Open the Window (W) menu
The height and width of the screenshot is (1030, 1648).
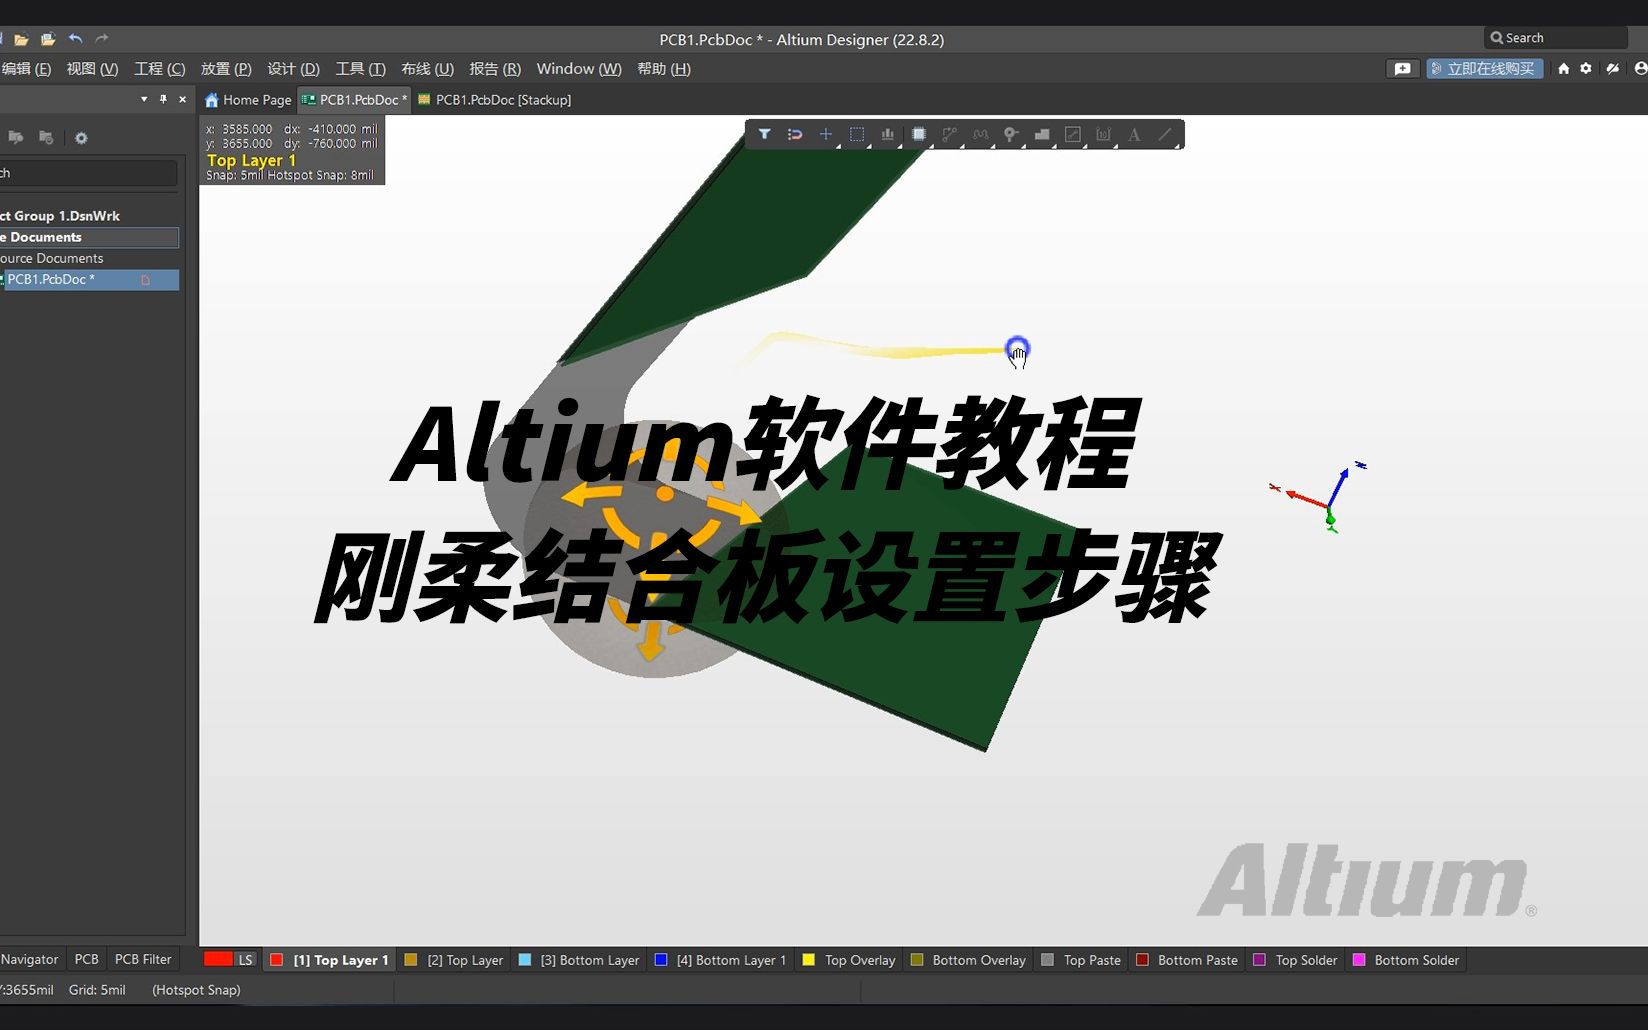[x=579, y=69]
